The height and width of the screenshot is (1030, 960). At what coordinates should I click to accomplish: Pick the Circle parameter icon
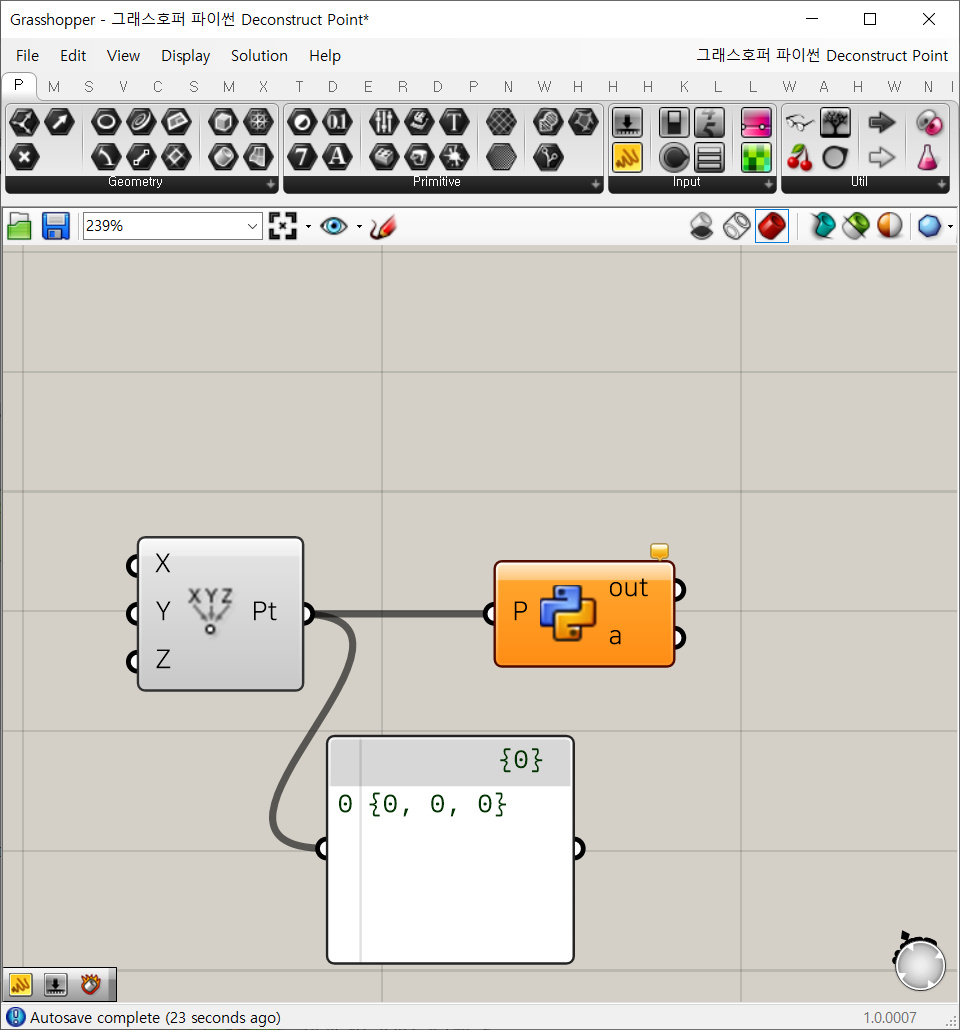coord(106,122)
